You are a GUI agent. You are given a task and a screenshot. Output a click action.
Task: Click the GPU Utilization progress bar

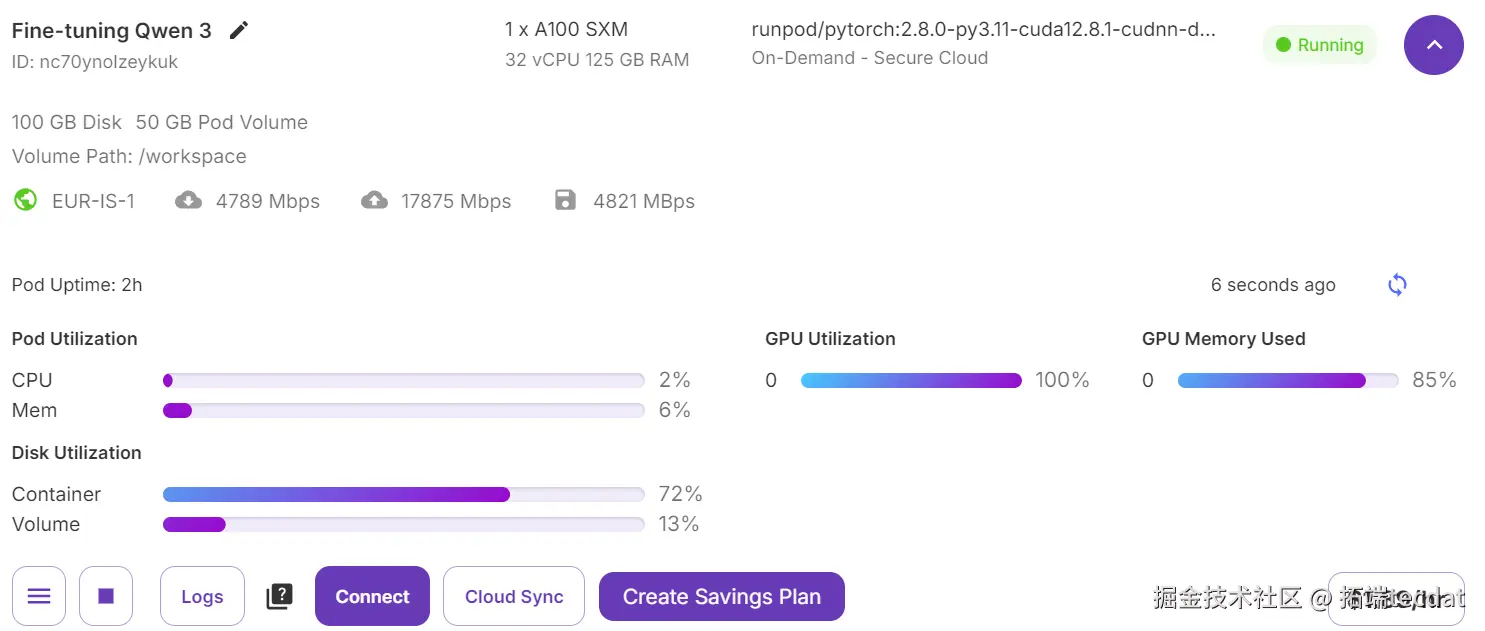tap(911, 380)
